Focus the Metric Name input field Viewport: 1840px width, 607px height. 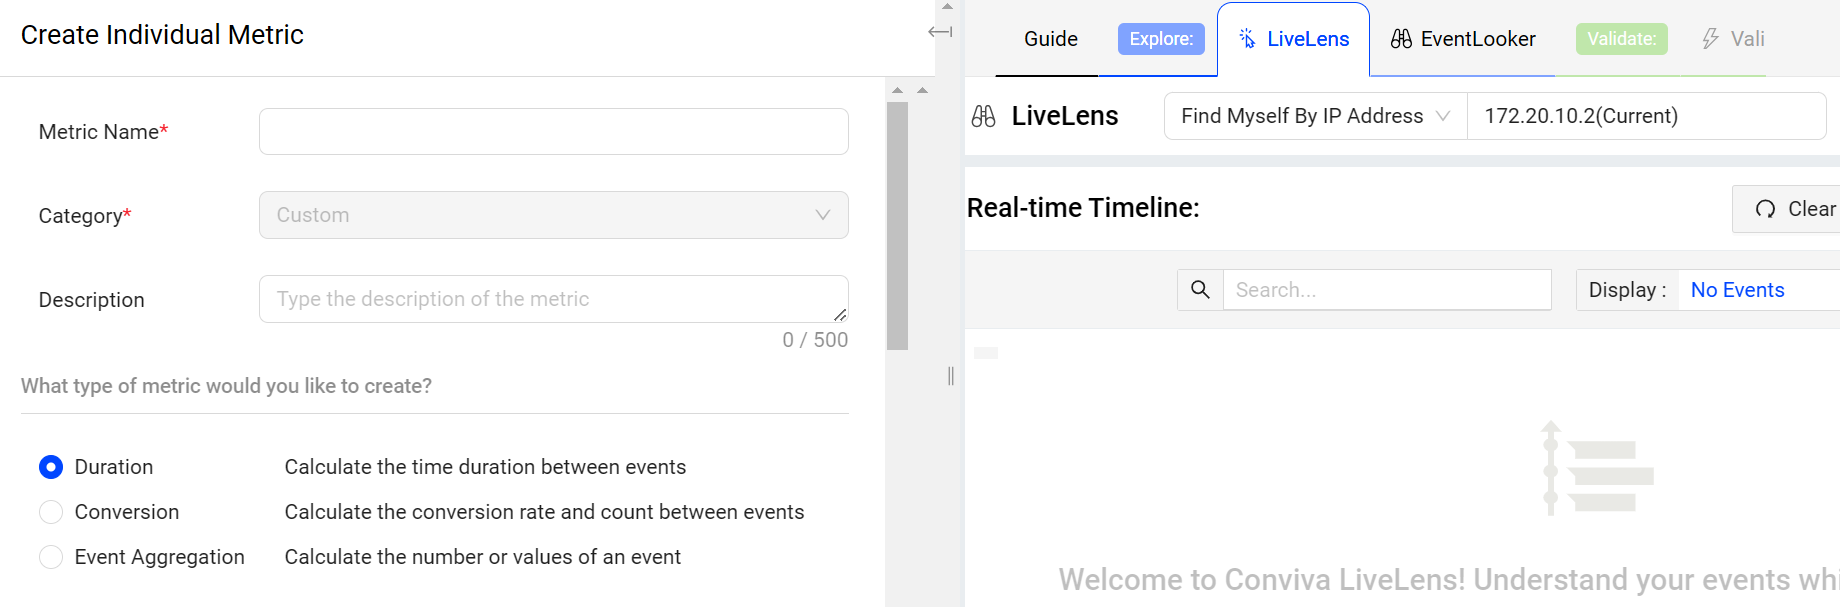pyautogui.click(x=553, y=132)
